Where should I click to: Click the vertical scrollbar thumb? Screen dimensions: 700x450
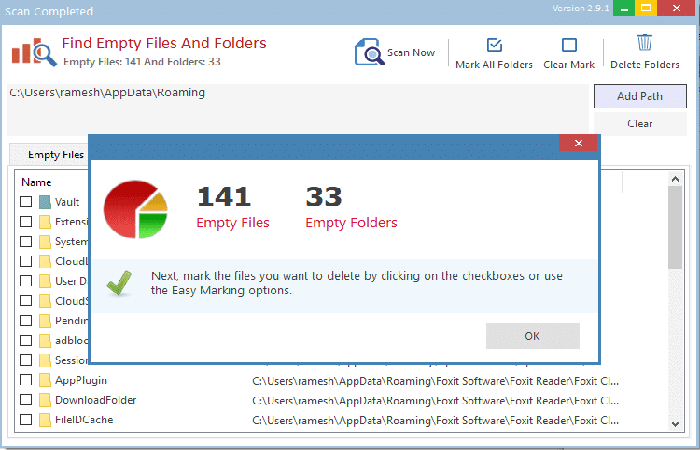675,228
